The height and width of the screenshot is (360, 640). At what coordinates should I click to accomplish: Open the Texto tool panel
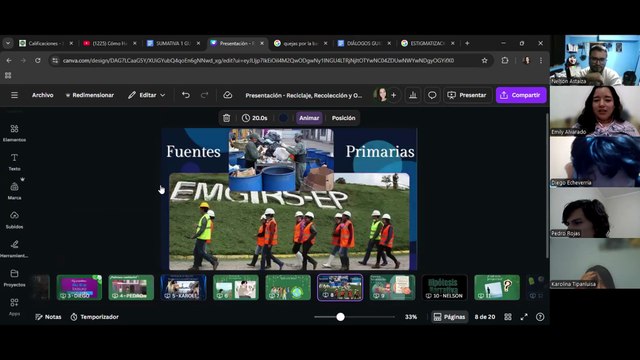coord(14,162)
